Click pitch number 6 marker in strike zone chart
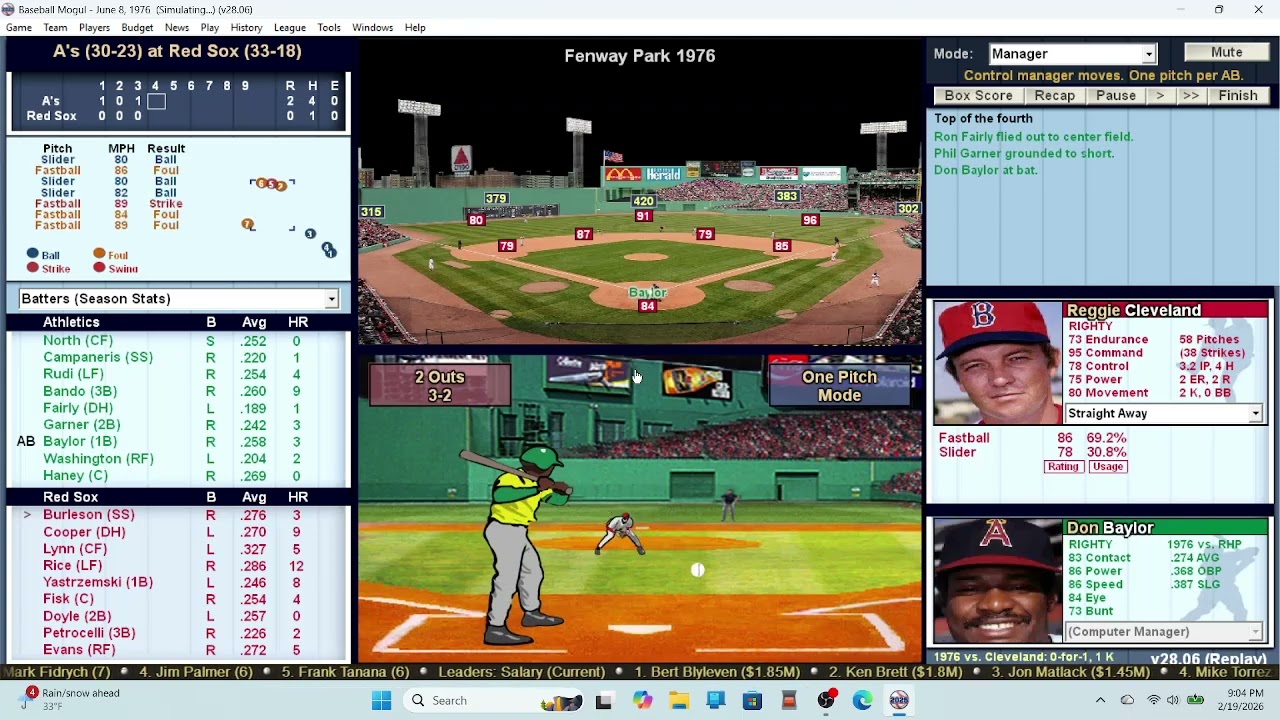1280x720 pixels. pos(261,183)
